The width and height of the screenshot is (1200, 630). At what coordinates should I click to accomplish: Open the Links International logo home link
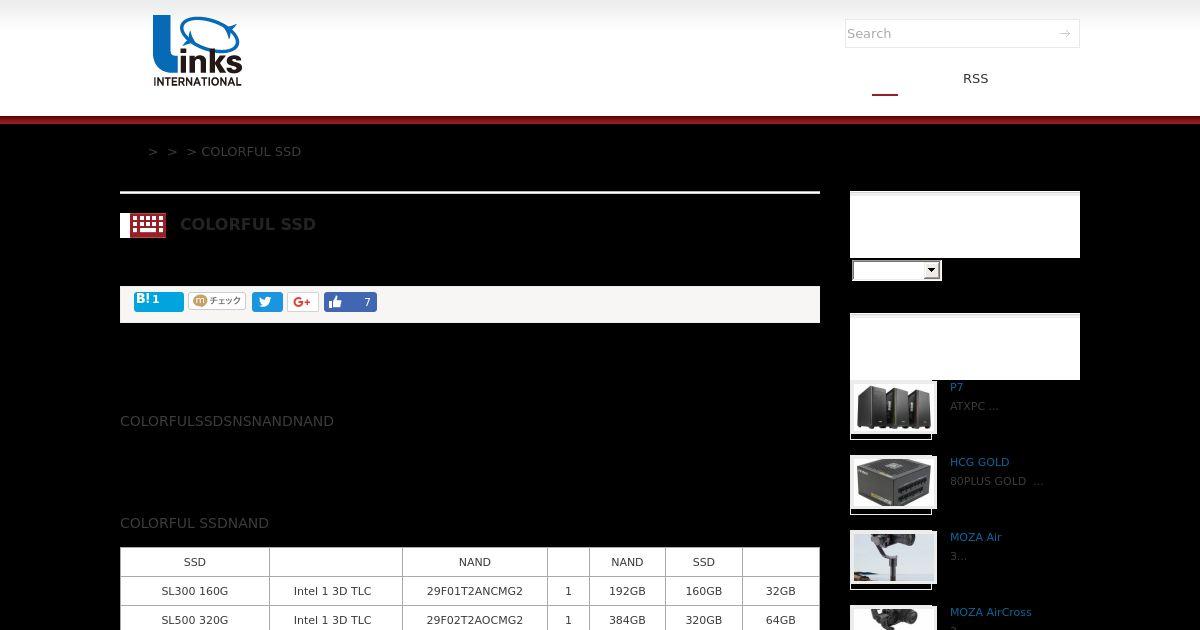tap(197, 51)
